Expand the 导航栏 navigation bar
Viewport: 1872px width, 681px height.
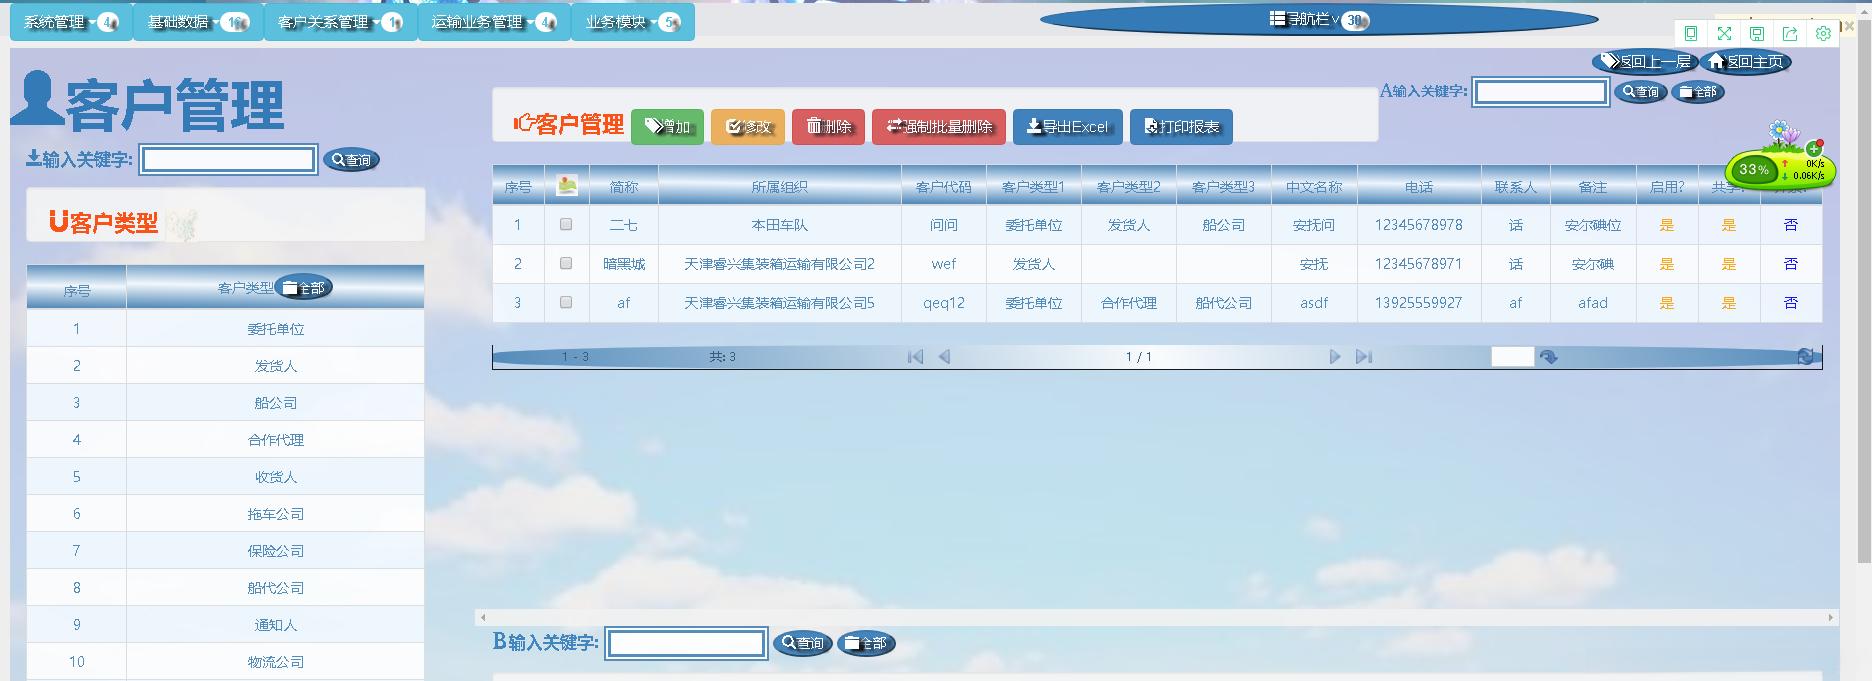[1319, 19]
